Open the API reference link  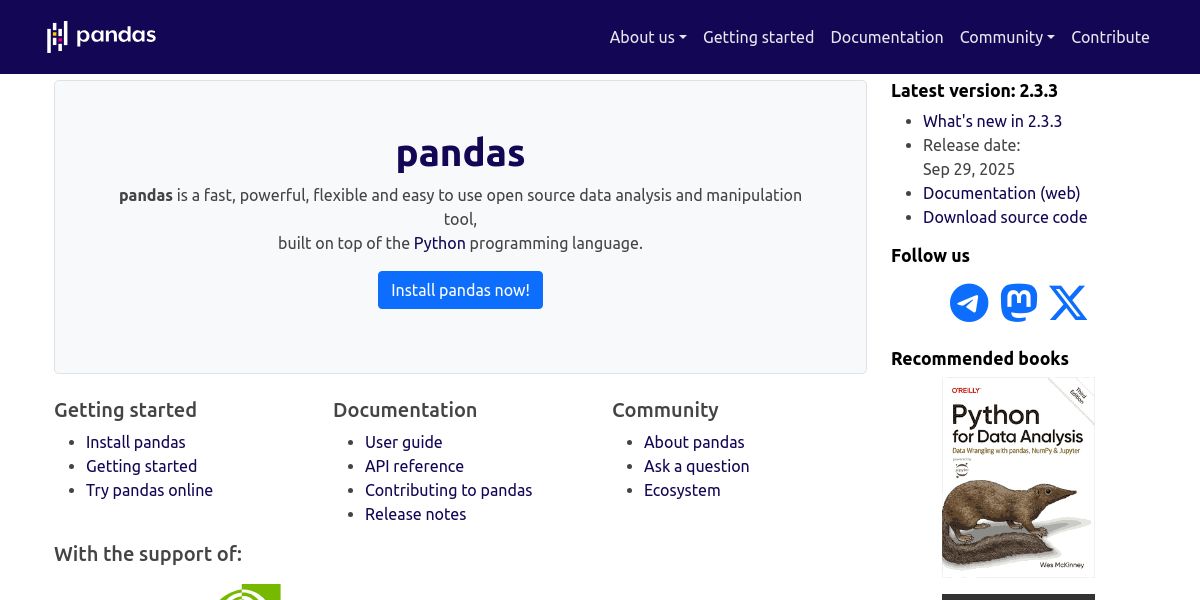click(414, 466)
